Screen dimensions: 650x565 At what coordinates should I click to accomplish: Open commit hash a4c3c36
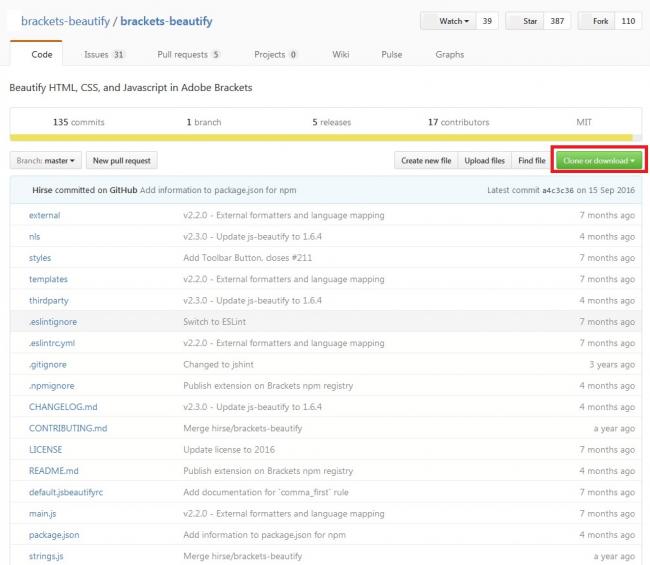point(558,190)
